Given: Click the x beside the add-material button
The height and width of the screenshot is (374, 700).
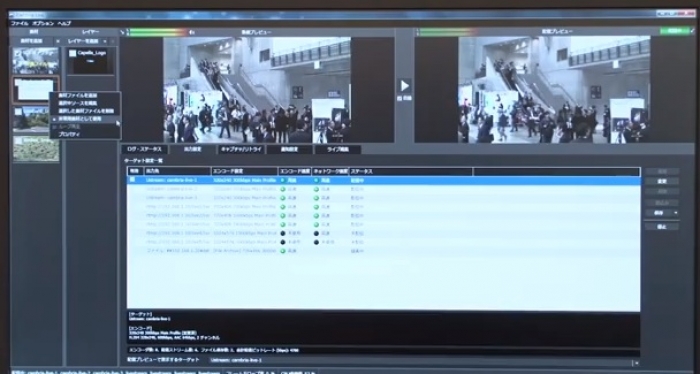Looking at the screenshot, I should pyautogui.click(x=58, y=41).
